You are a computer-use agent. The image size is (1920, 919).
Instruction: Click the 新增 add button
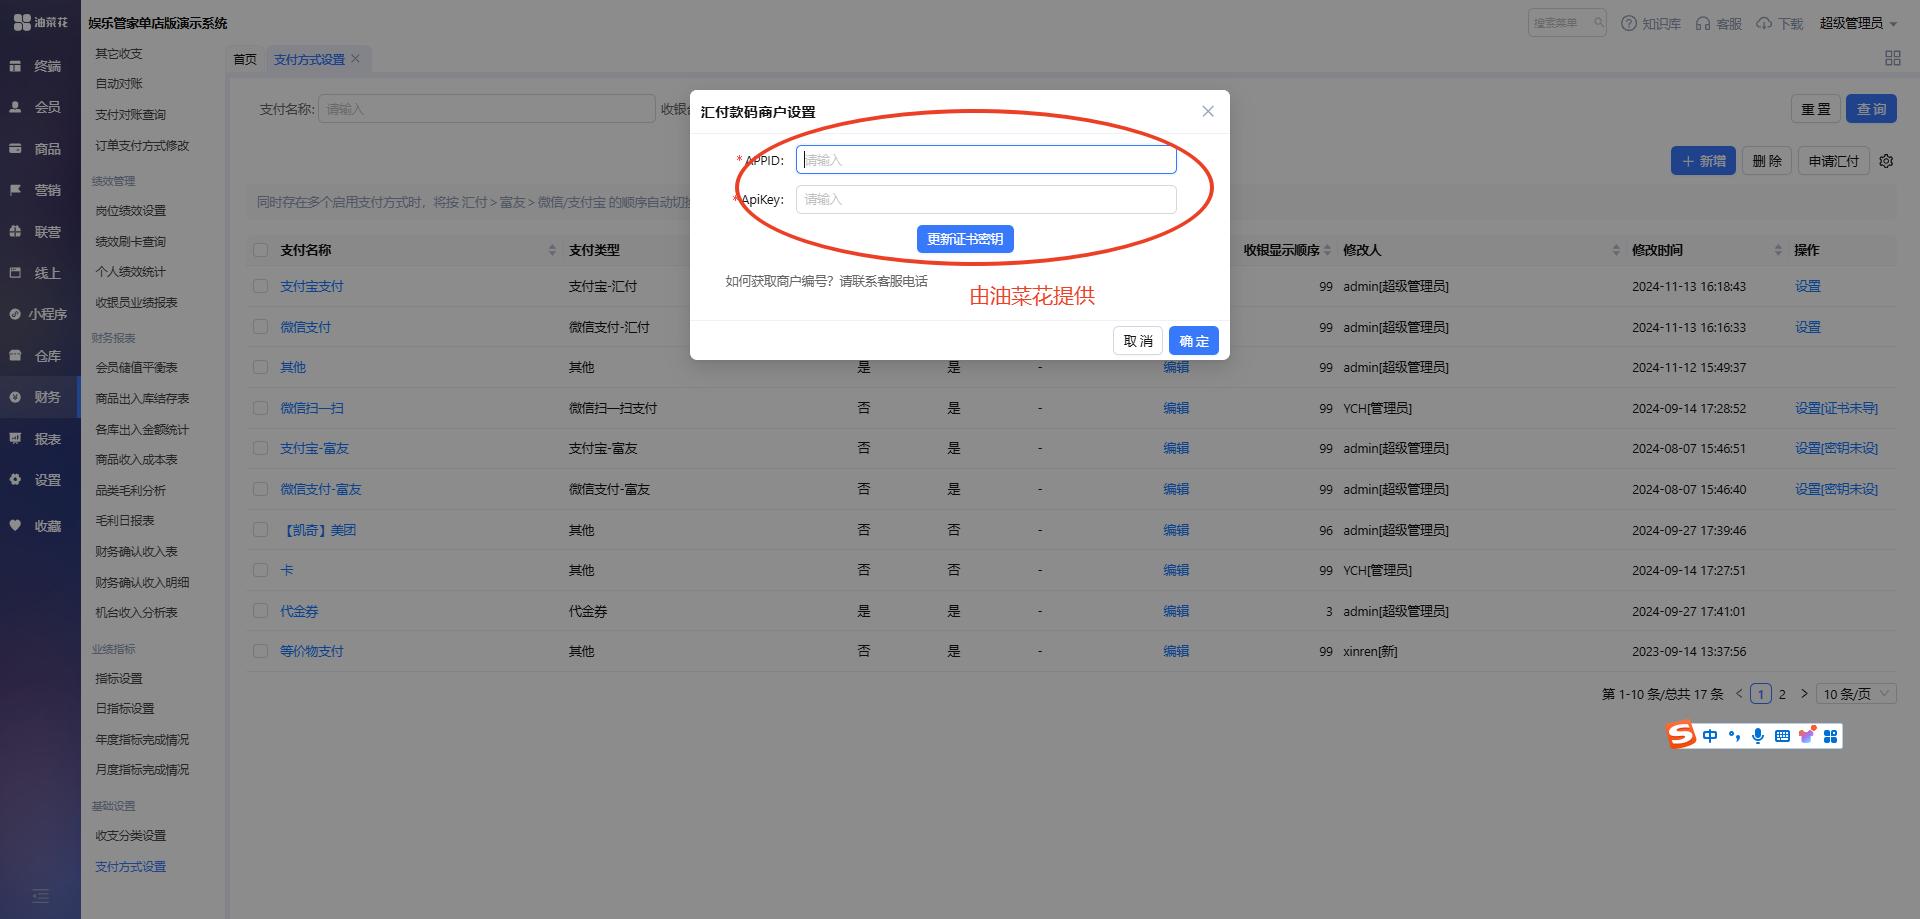(x=1703, y=161)
